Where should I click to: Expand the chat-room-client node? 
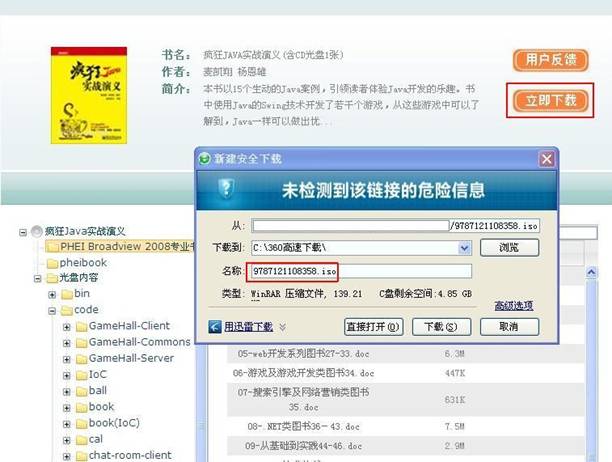pyautogui.click(x=67, y=457)
